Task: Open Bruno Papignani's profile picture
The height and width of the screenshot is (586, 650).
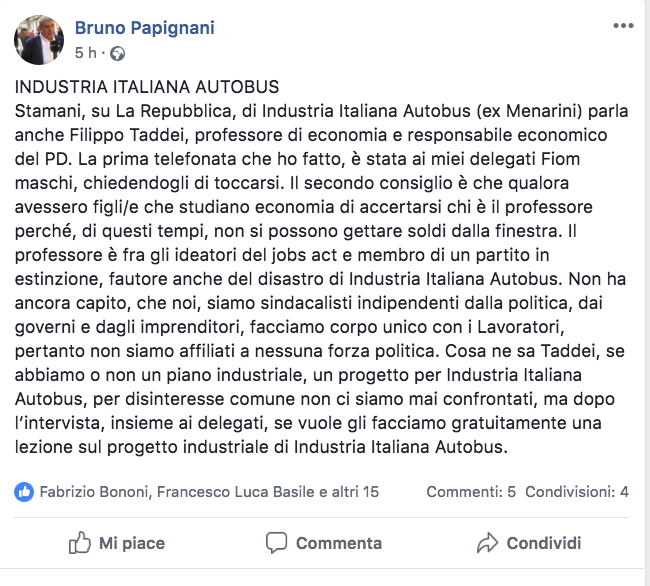Action: pos(39,40)
